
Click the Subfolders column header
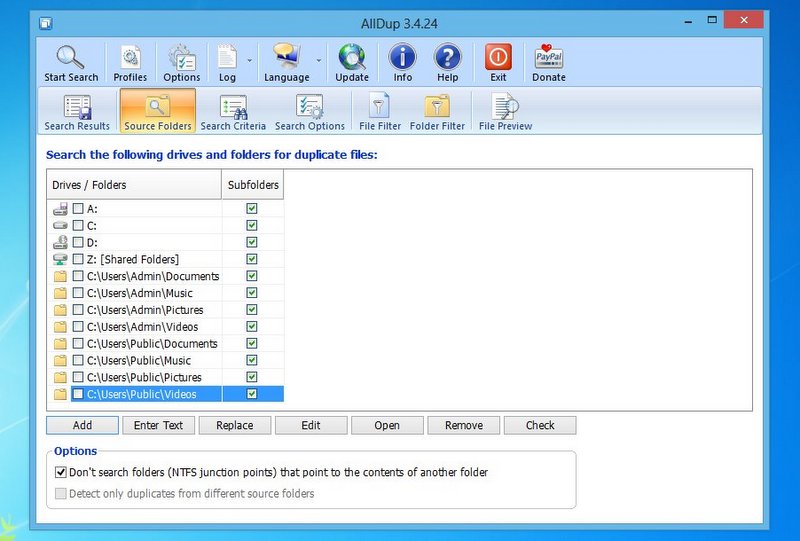(x=253, y=185)
